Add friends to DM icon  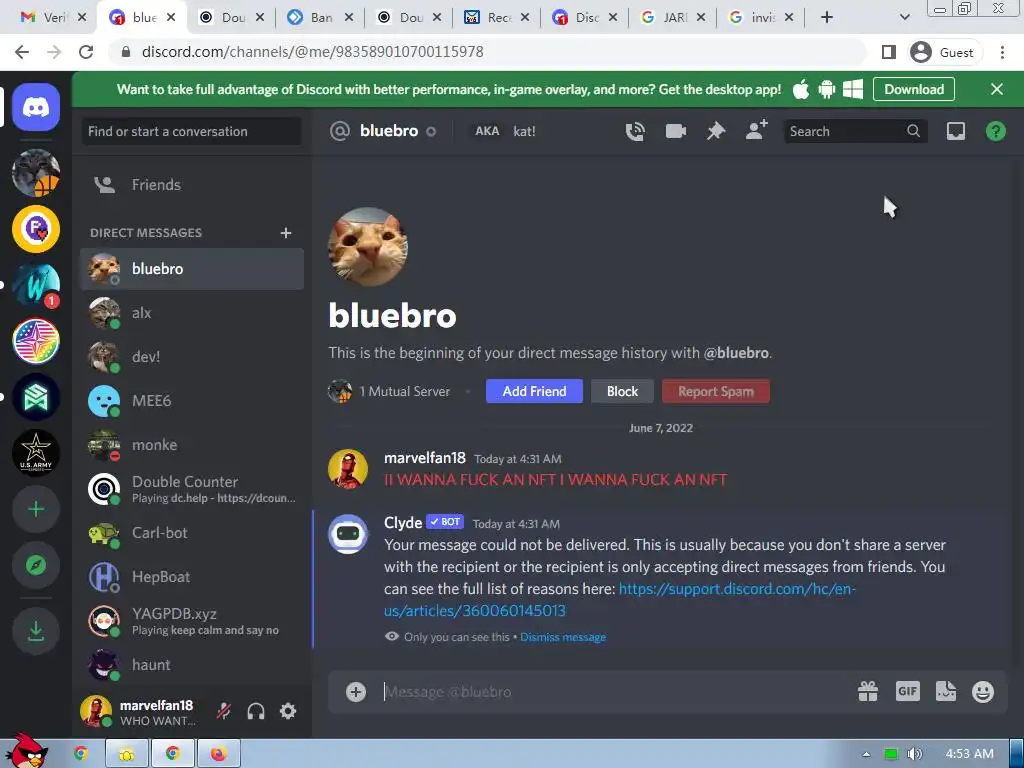pyautogui.click(x=756, y=131)
